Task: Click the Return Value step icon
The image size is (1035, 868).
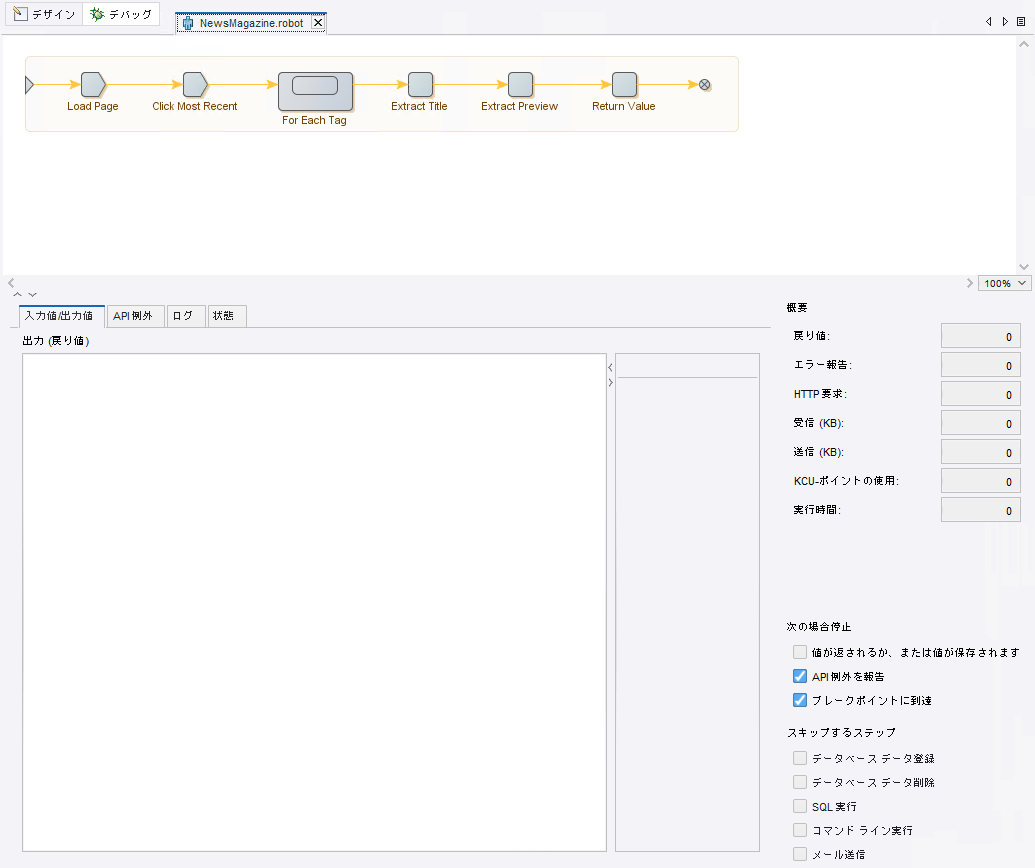Action: tap(624, 85)
